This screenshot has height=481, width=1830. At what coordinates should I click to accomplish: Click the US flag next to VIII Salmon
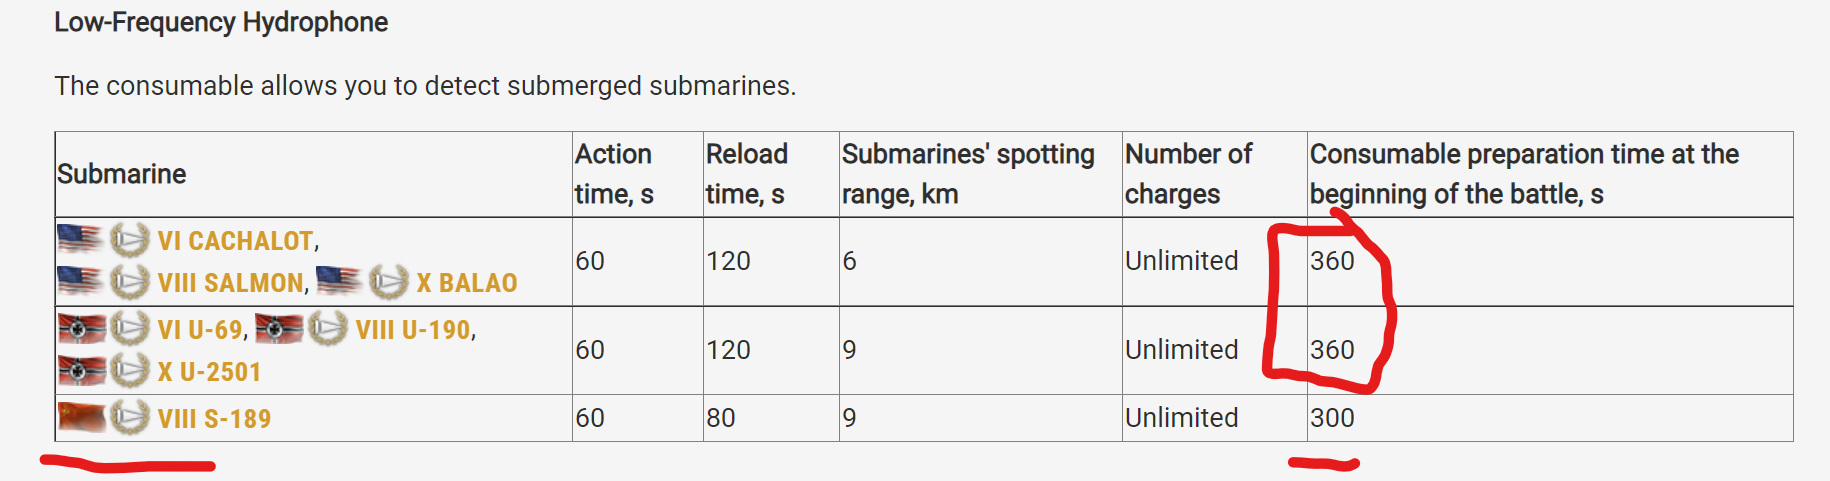coord(80,282)
